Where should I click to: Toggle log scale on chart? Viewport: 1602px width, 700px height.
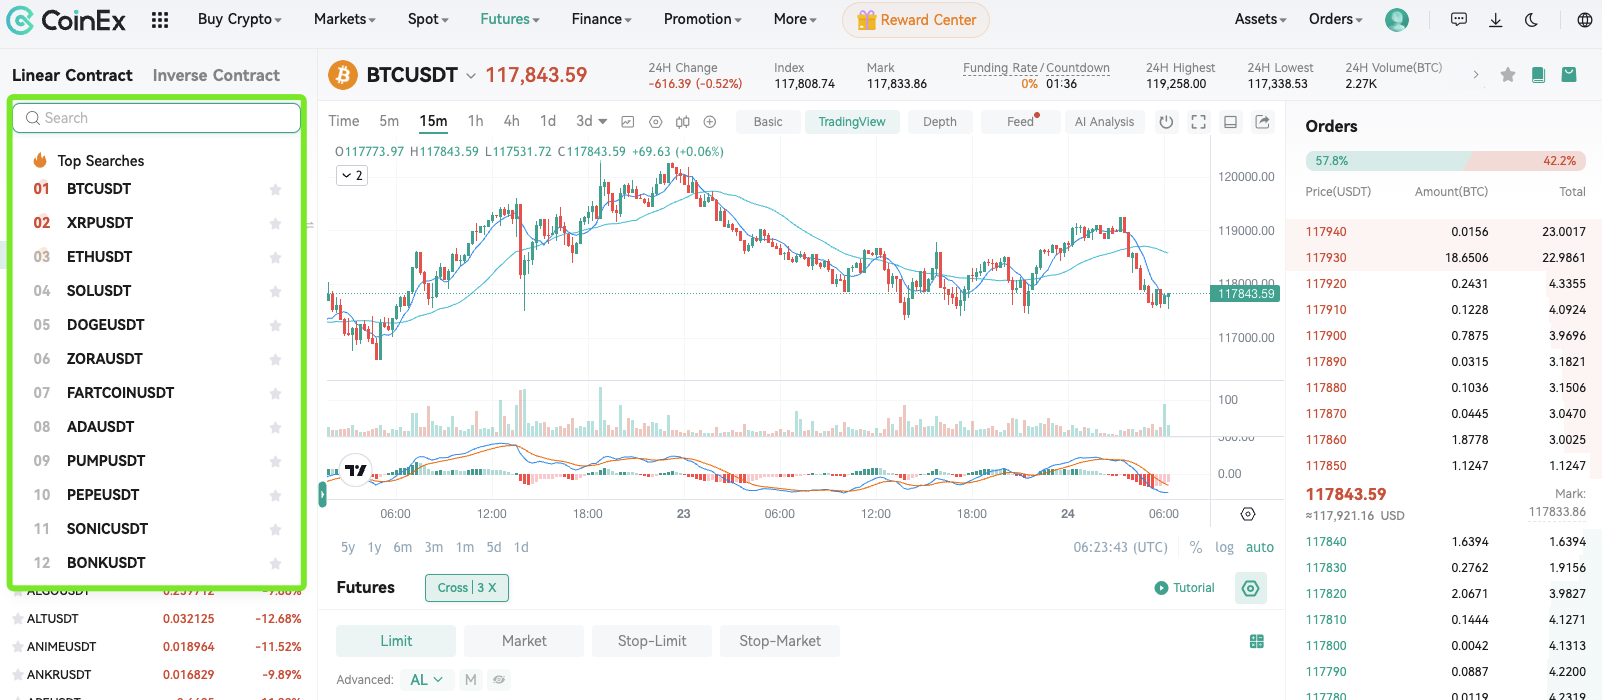[x=1224, y=547]
